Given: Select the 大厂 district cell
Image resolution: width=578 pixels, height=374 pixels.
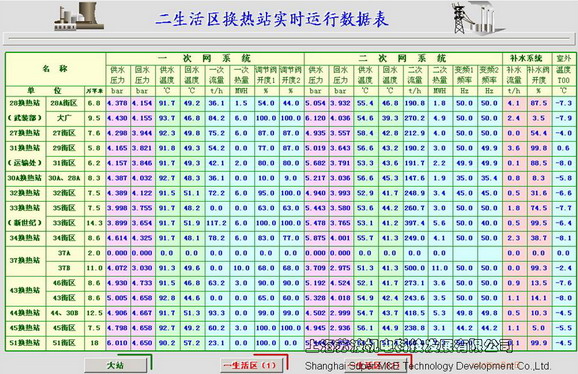Looking at the screenshot, I should (x=64, y=118).
